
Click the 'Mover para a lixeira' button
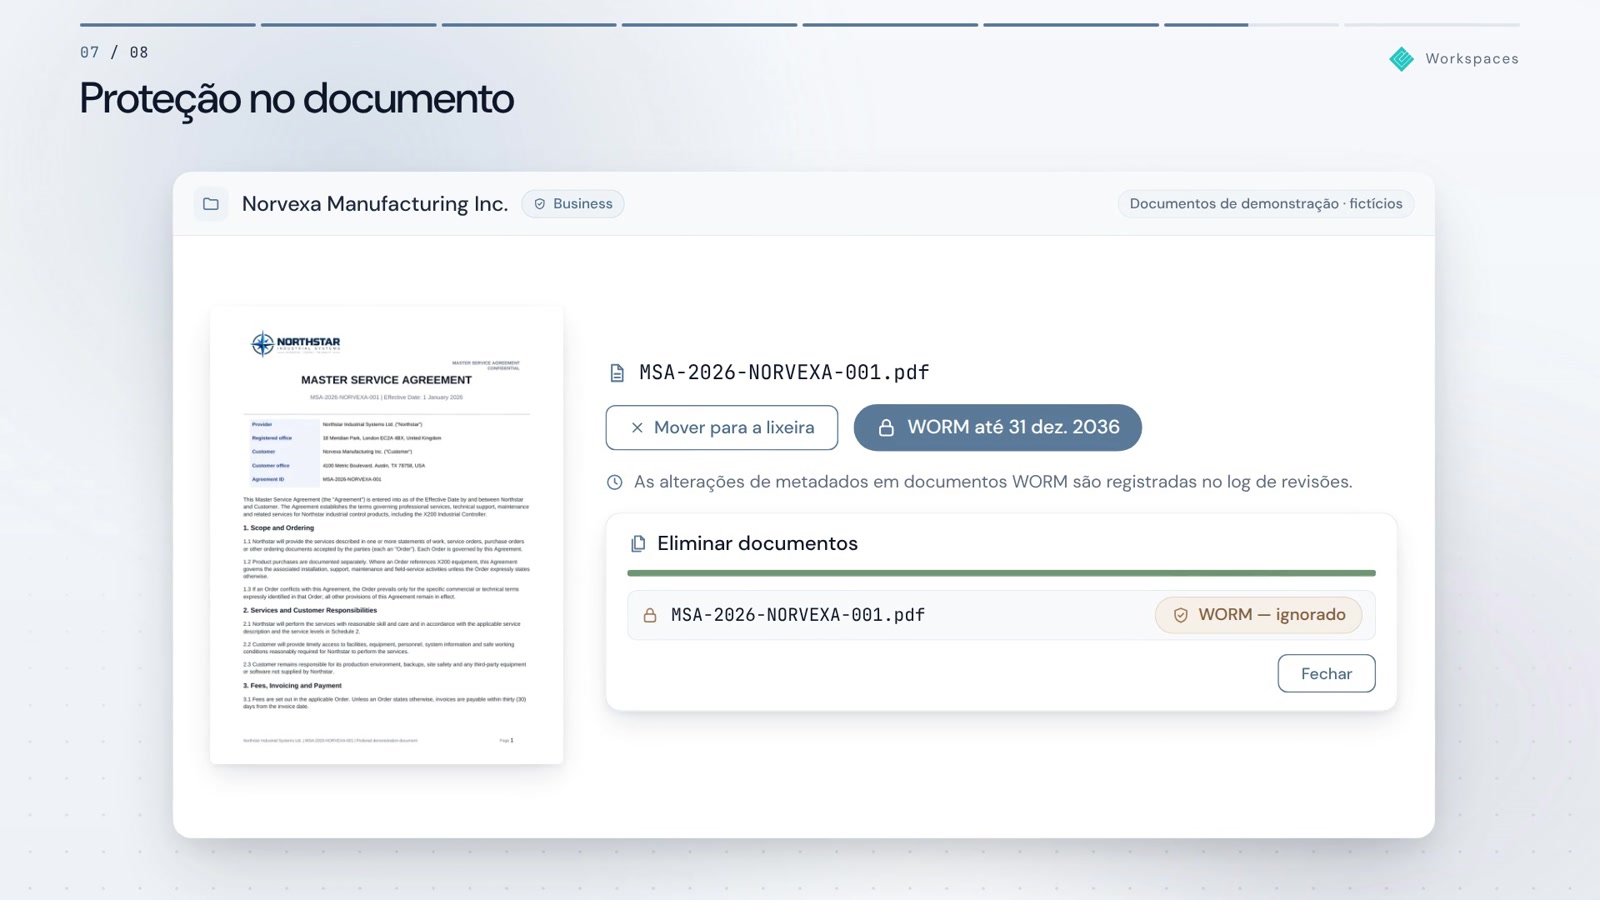[722, 428]
